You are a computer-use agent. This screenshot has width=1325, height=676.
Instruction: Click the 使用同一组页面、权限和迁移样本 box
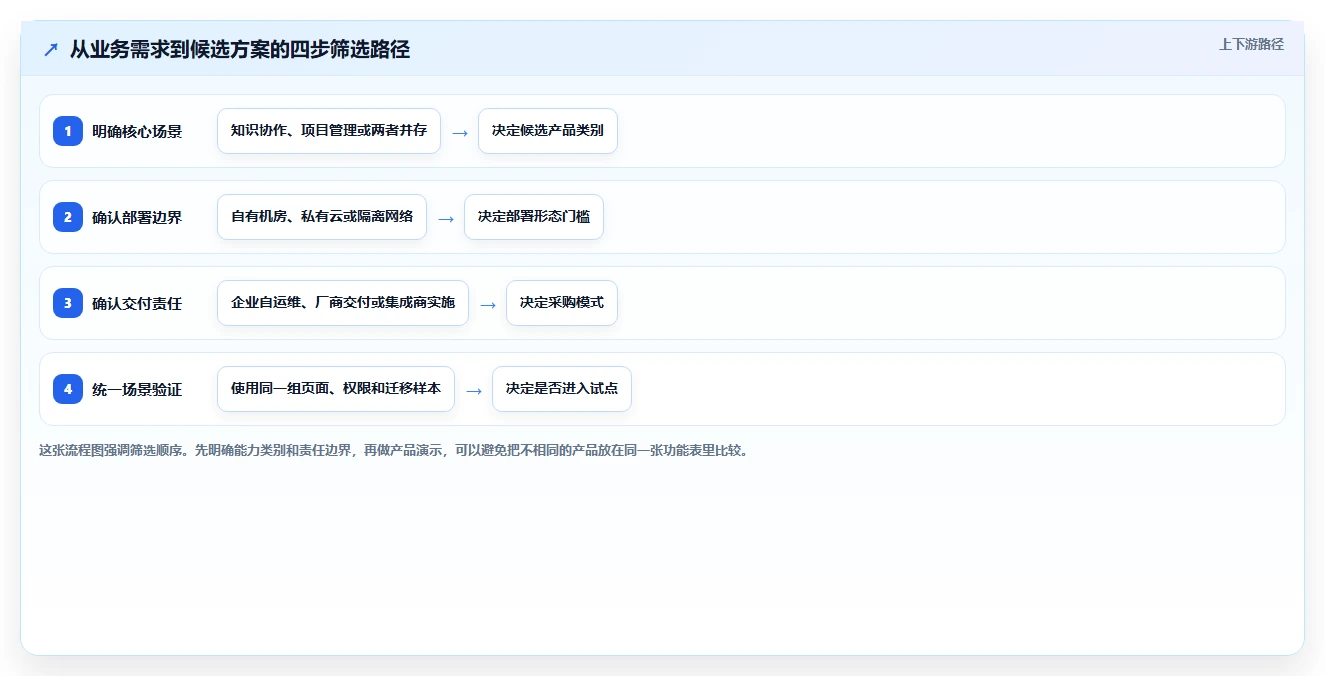[336, 389]
